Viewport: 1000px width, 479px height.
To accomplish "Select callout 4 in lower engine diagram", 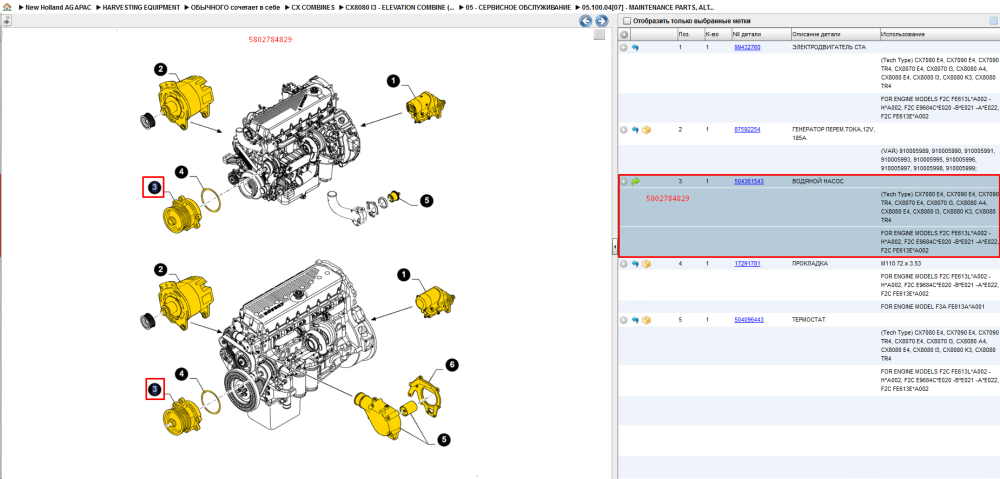I will pyautogui.click(x=182, y=373).
